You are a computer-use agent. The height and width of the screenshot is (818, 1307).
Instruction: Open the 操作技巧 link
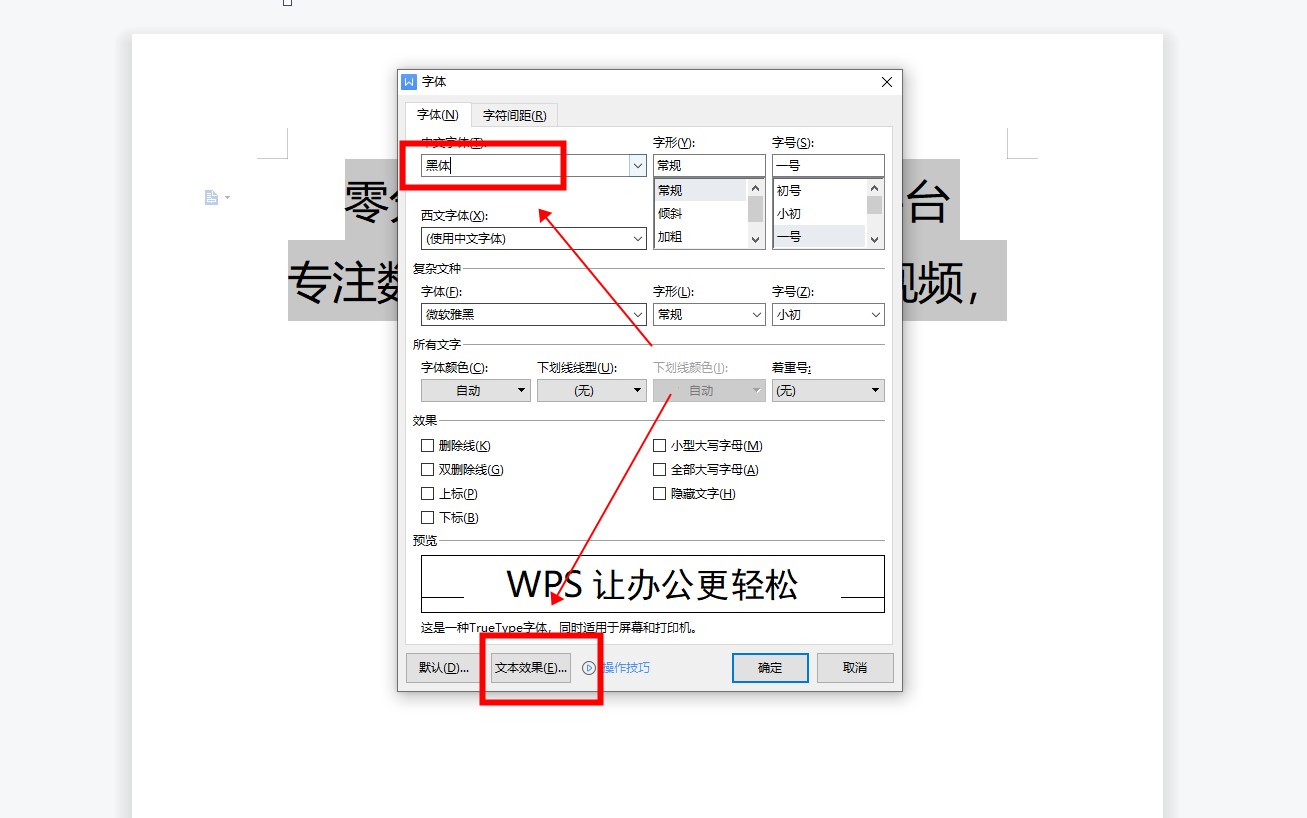pos(625,668)
